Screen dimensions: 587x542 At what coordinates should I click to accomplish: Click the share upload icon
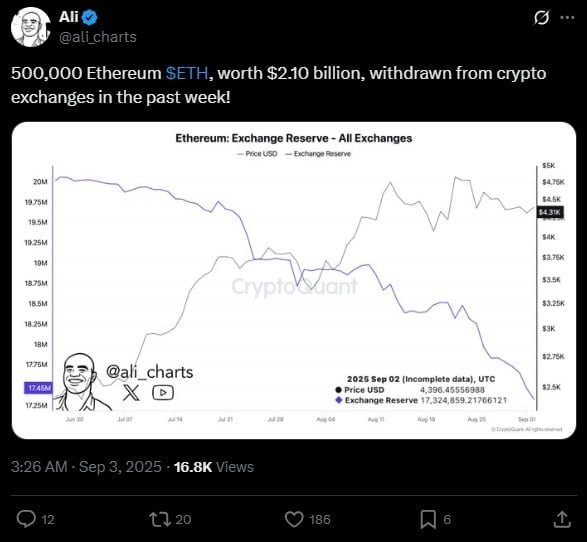[x=562, y=519]
